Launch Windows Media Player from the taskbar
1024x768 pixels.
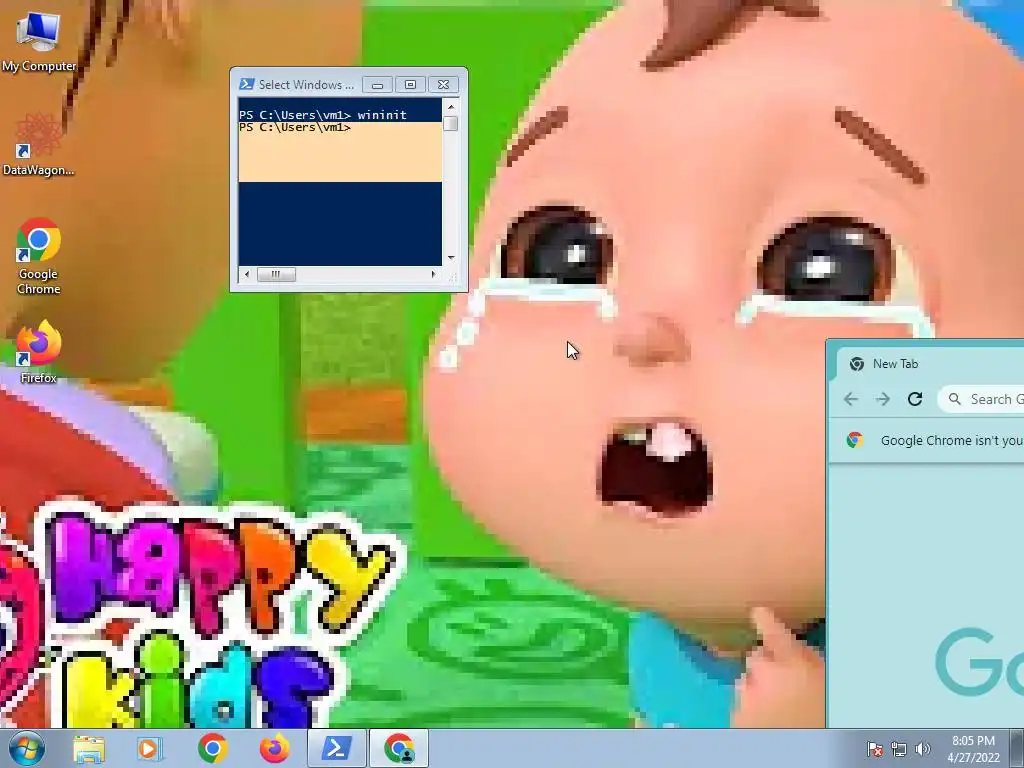[149, 748]
